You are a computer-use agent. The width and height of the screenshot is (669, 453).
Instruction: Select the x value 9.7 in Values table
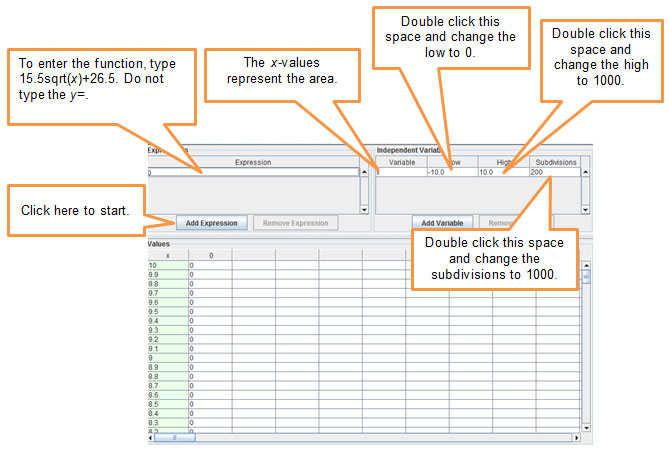[168, 293]
